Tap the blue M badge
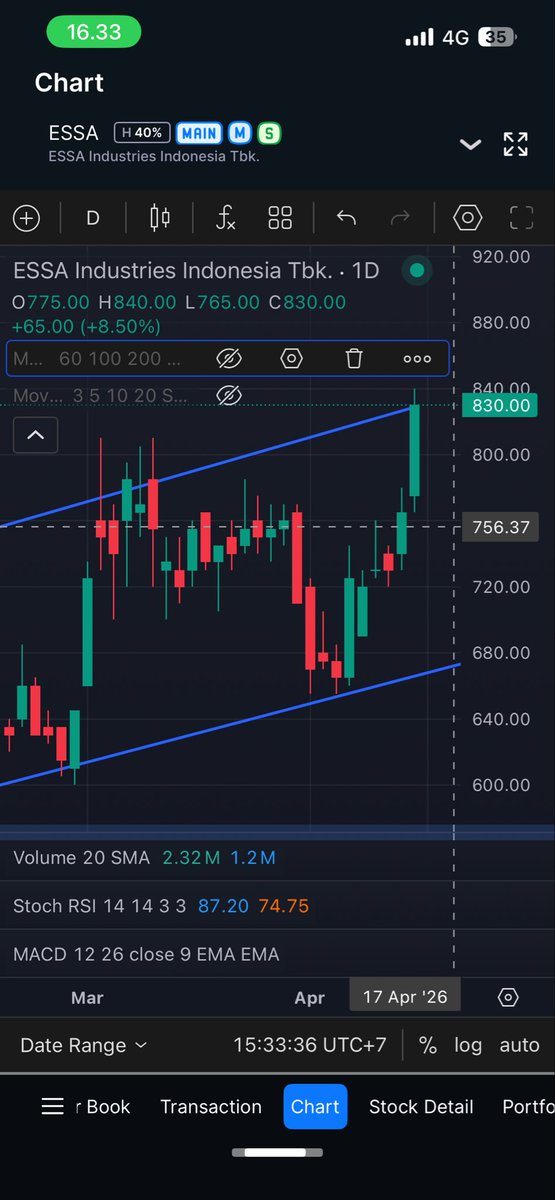Viewport: 555px width, 1200px height. coord(239,132)
